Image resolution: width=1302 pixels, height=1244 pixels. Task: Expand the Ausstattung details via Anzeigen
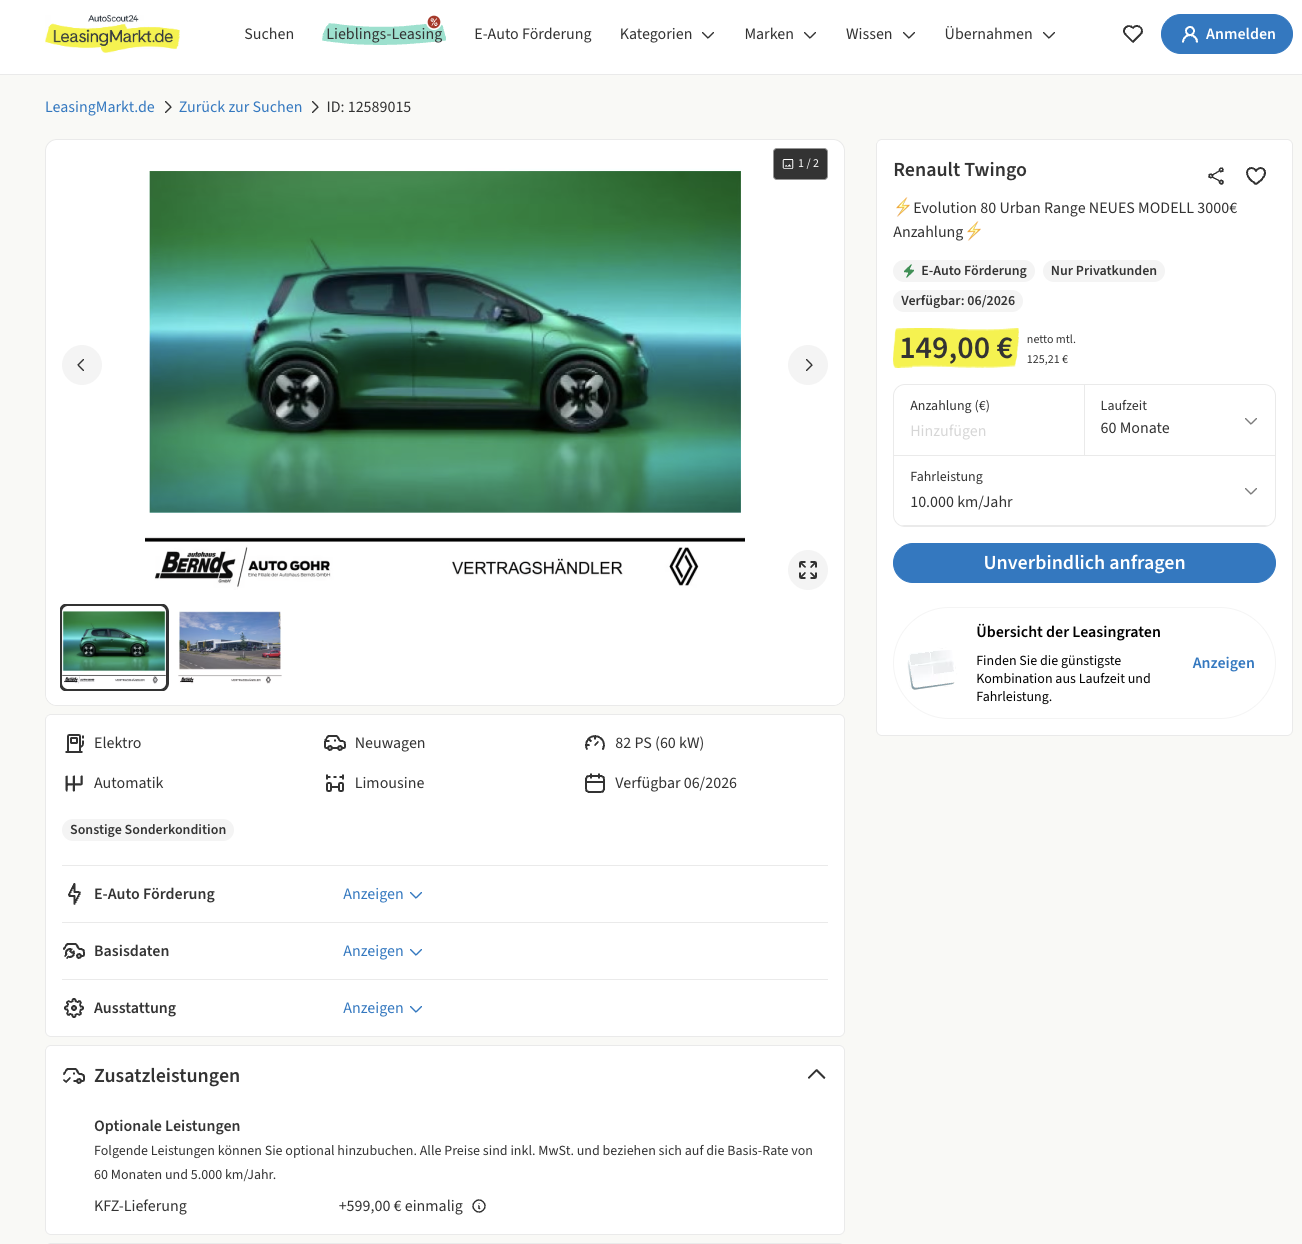coord(382,1008)
